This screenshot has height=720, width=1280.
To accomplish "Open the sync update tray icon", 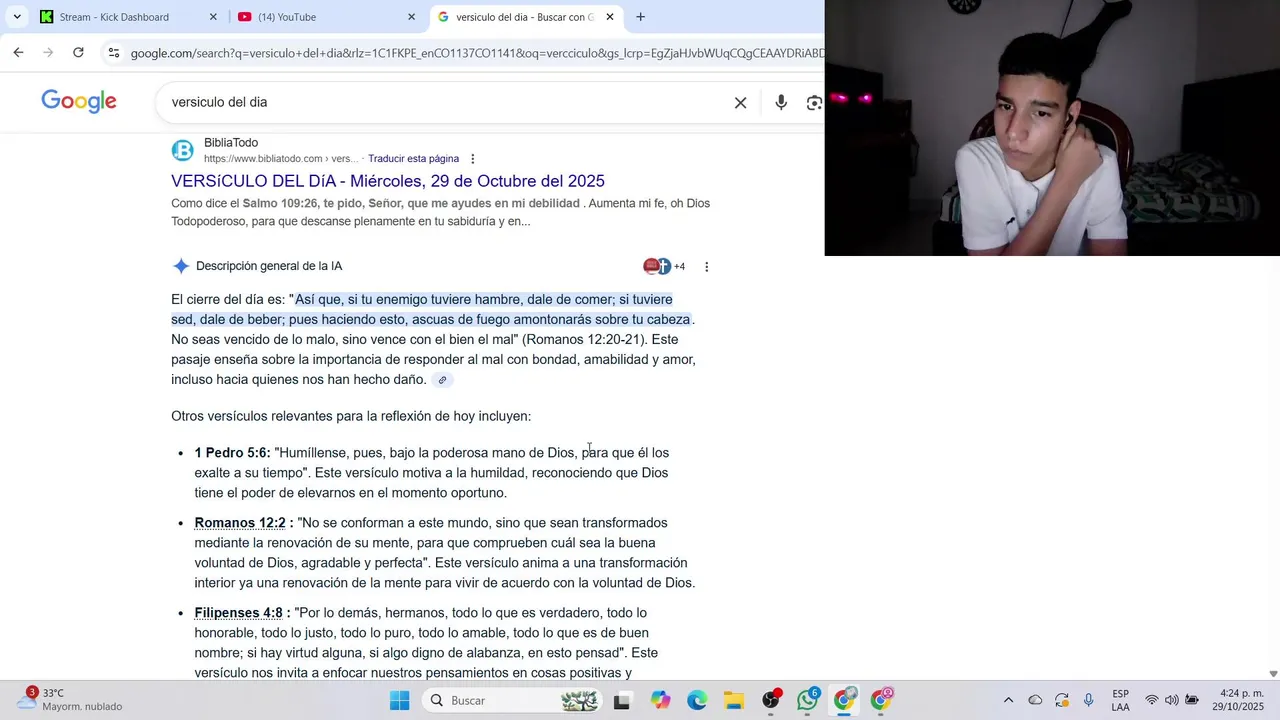I will 1062,700.
